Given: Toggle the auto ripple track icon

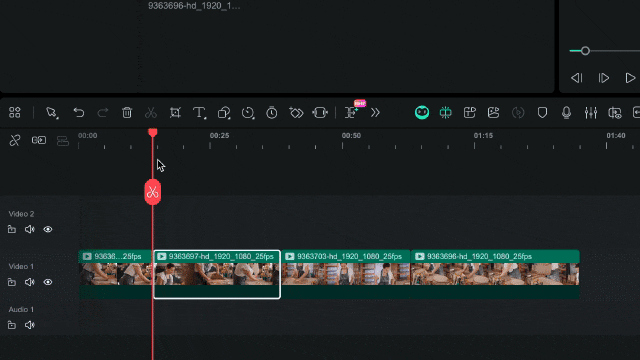Looking at the screenshot, I should (x=39, y=140).
